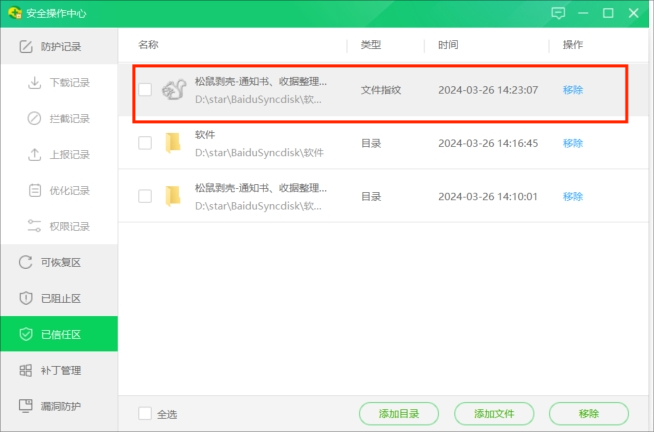Click the folder icon in third row
654x432 pixels.
tap(174, 196)
